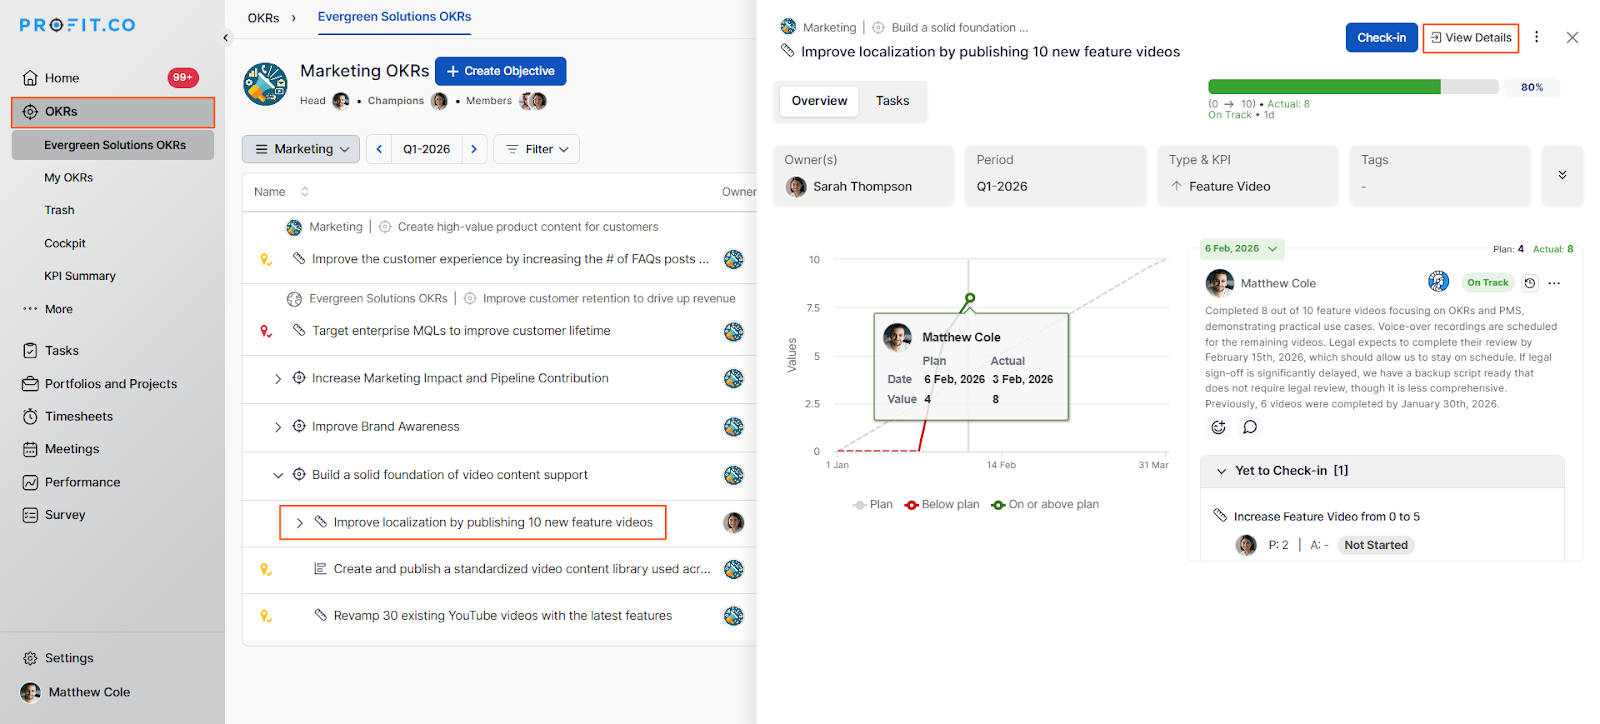Viewport: 1600px width, 724px height.
Task: Open the check-in comment bubble icon
Action: pyautogui.click(x=1250, y=428)
